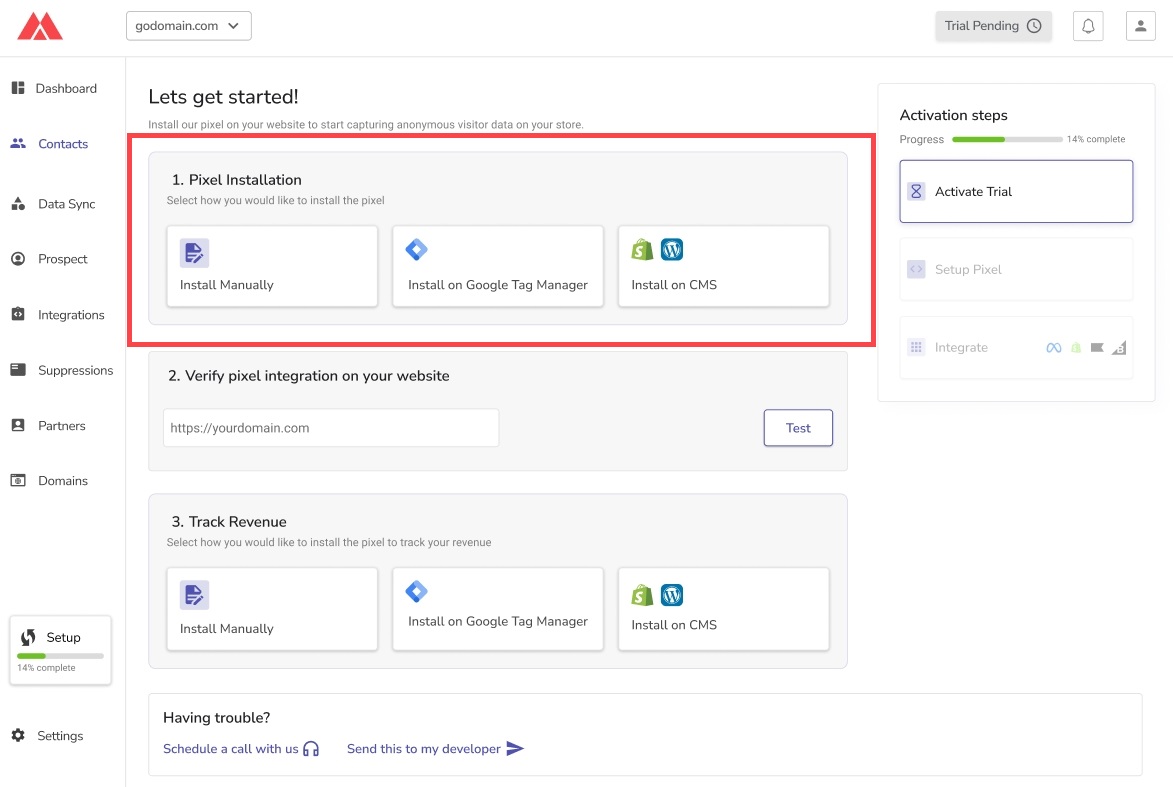
Task: Click the Integrate activation step
Action: [x=1016, y=347]
